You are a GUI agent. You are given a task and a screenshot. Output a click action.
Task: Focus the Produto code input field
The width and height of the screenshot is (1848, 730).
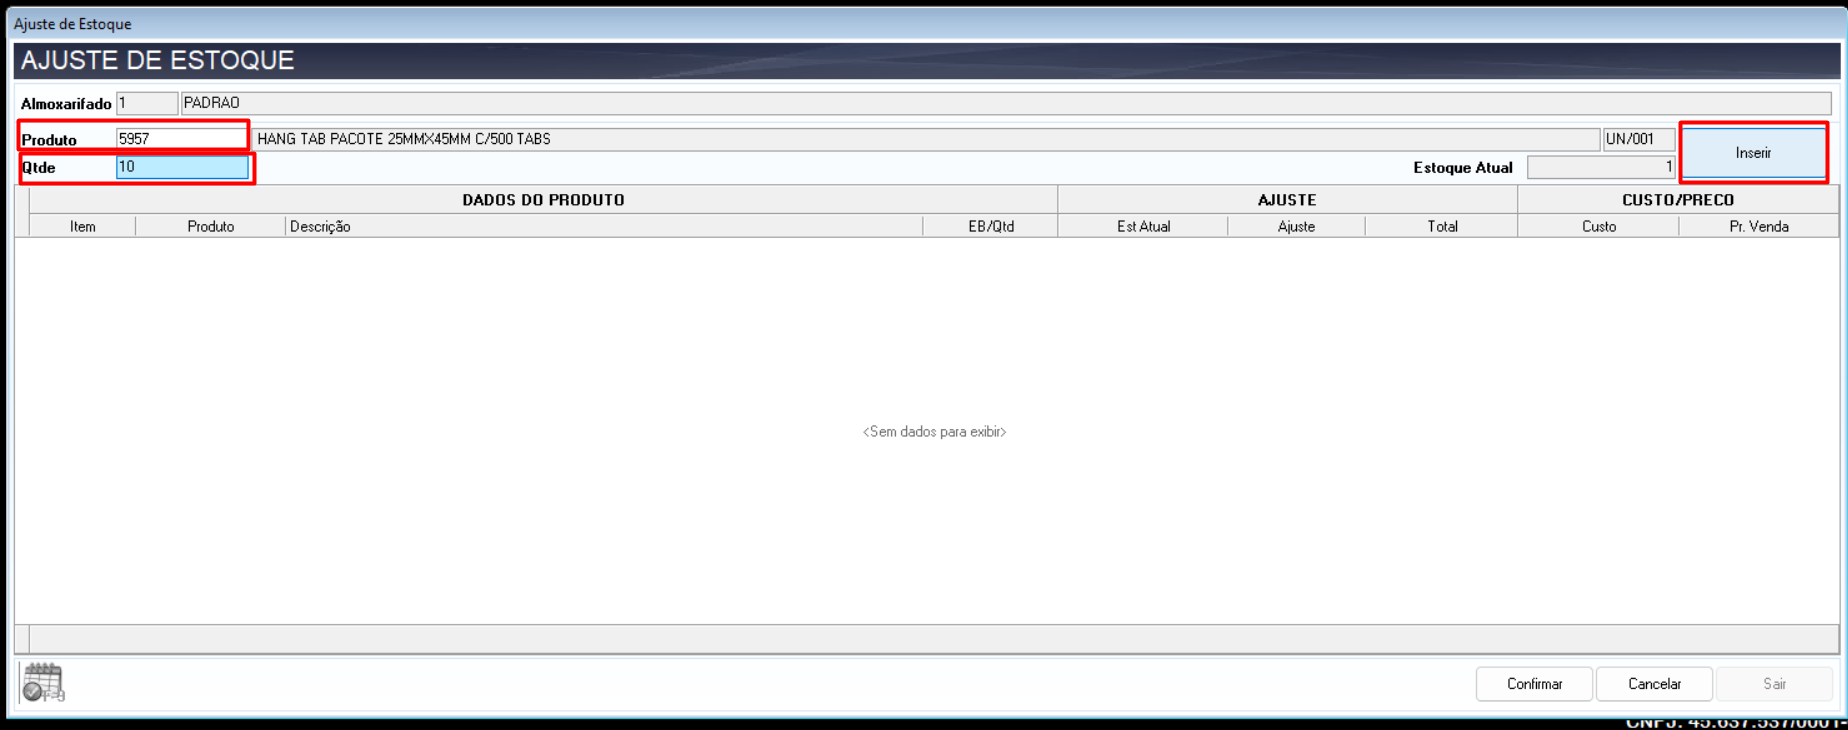point(181,139)
